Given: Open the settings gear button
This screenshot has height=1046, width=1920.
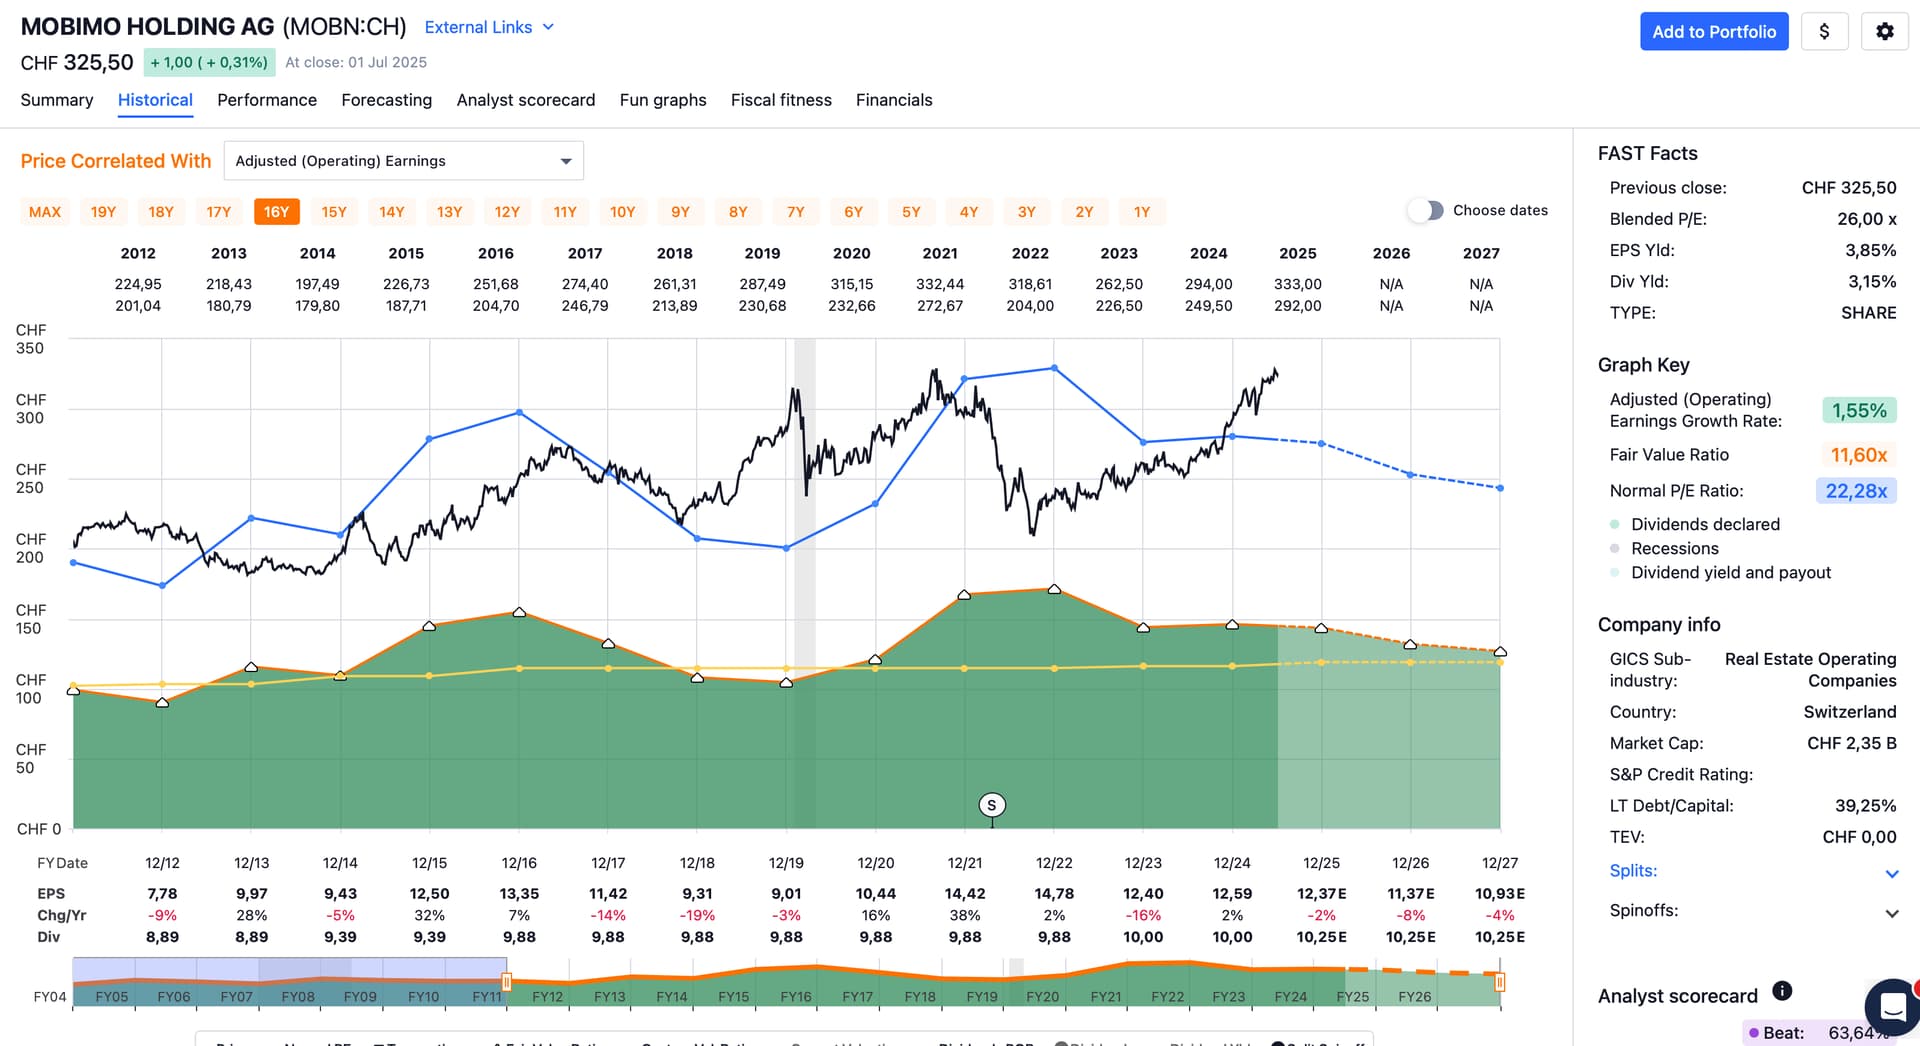Looking at the screenshot, I should point(1884,32).
